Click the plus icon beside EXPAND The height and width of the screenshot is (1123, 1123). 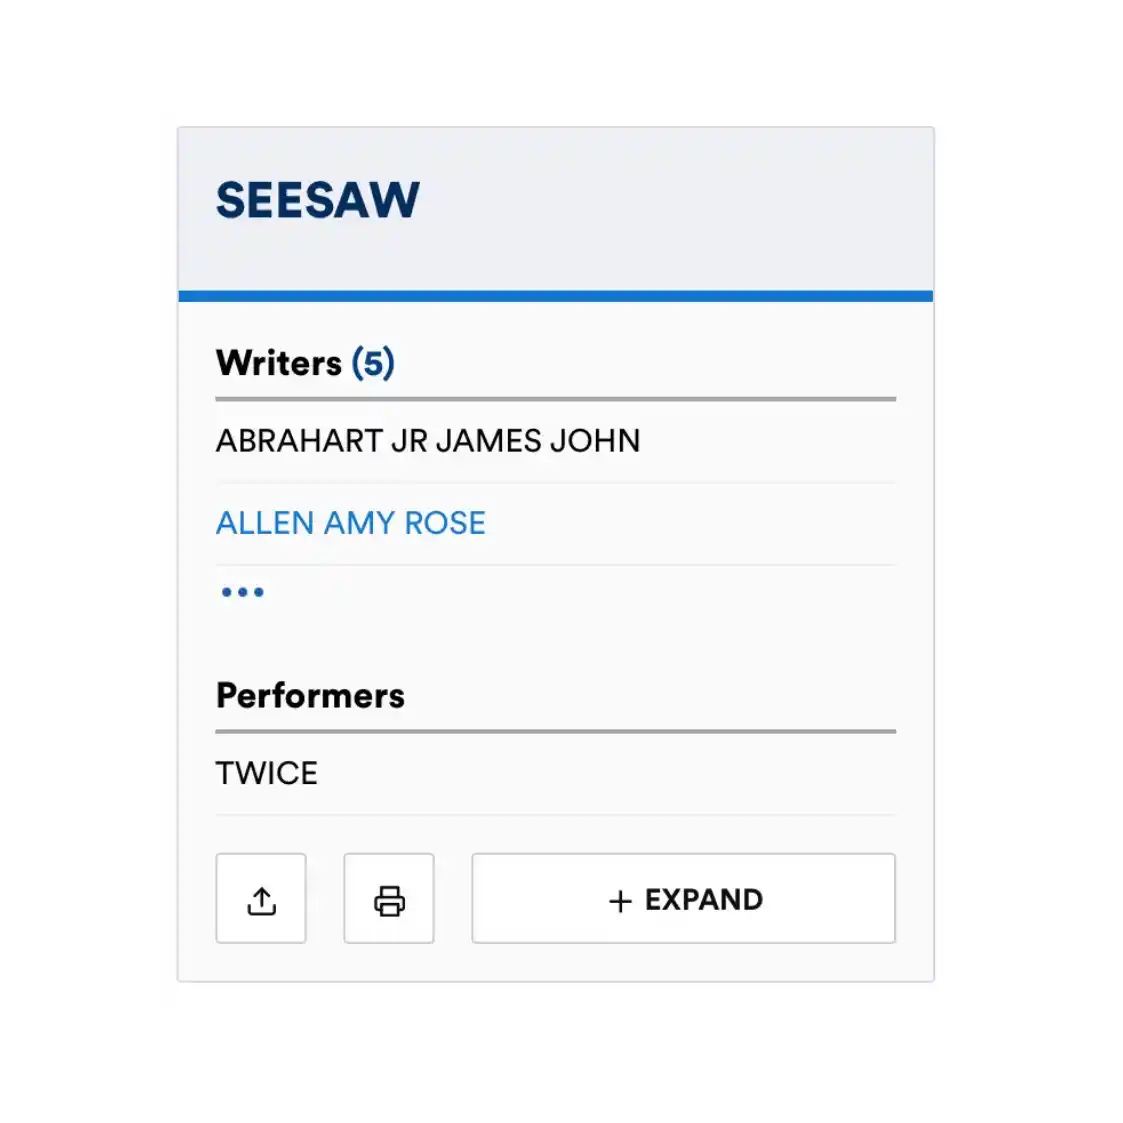620,901
